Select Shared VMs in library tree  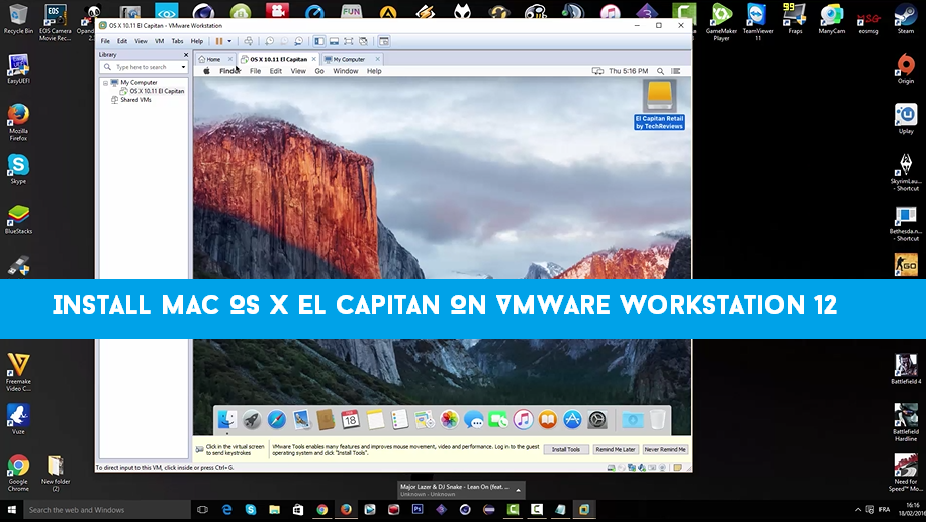pos(131,100)
